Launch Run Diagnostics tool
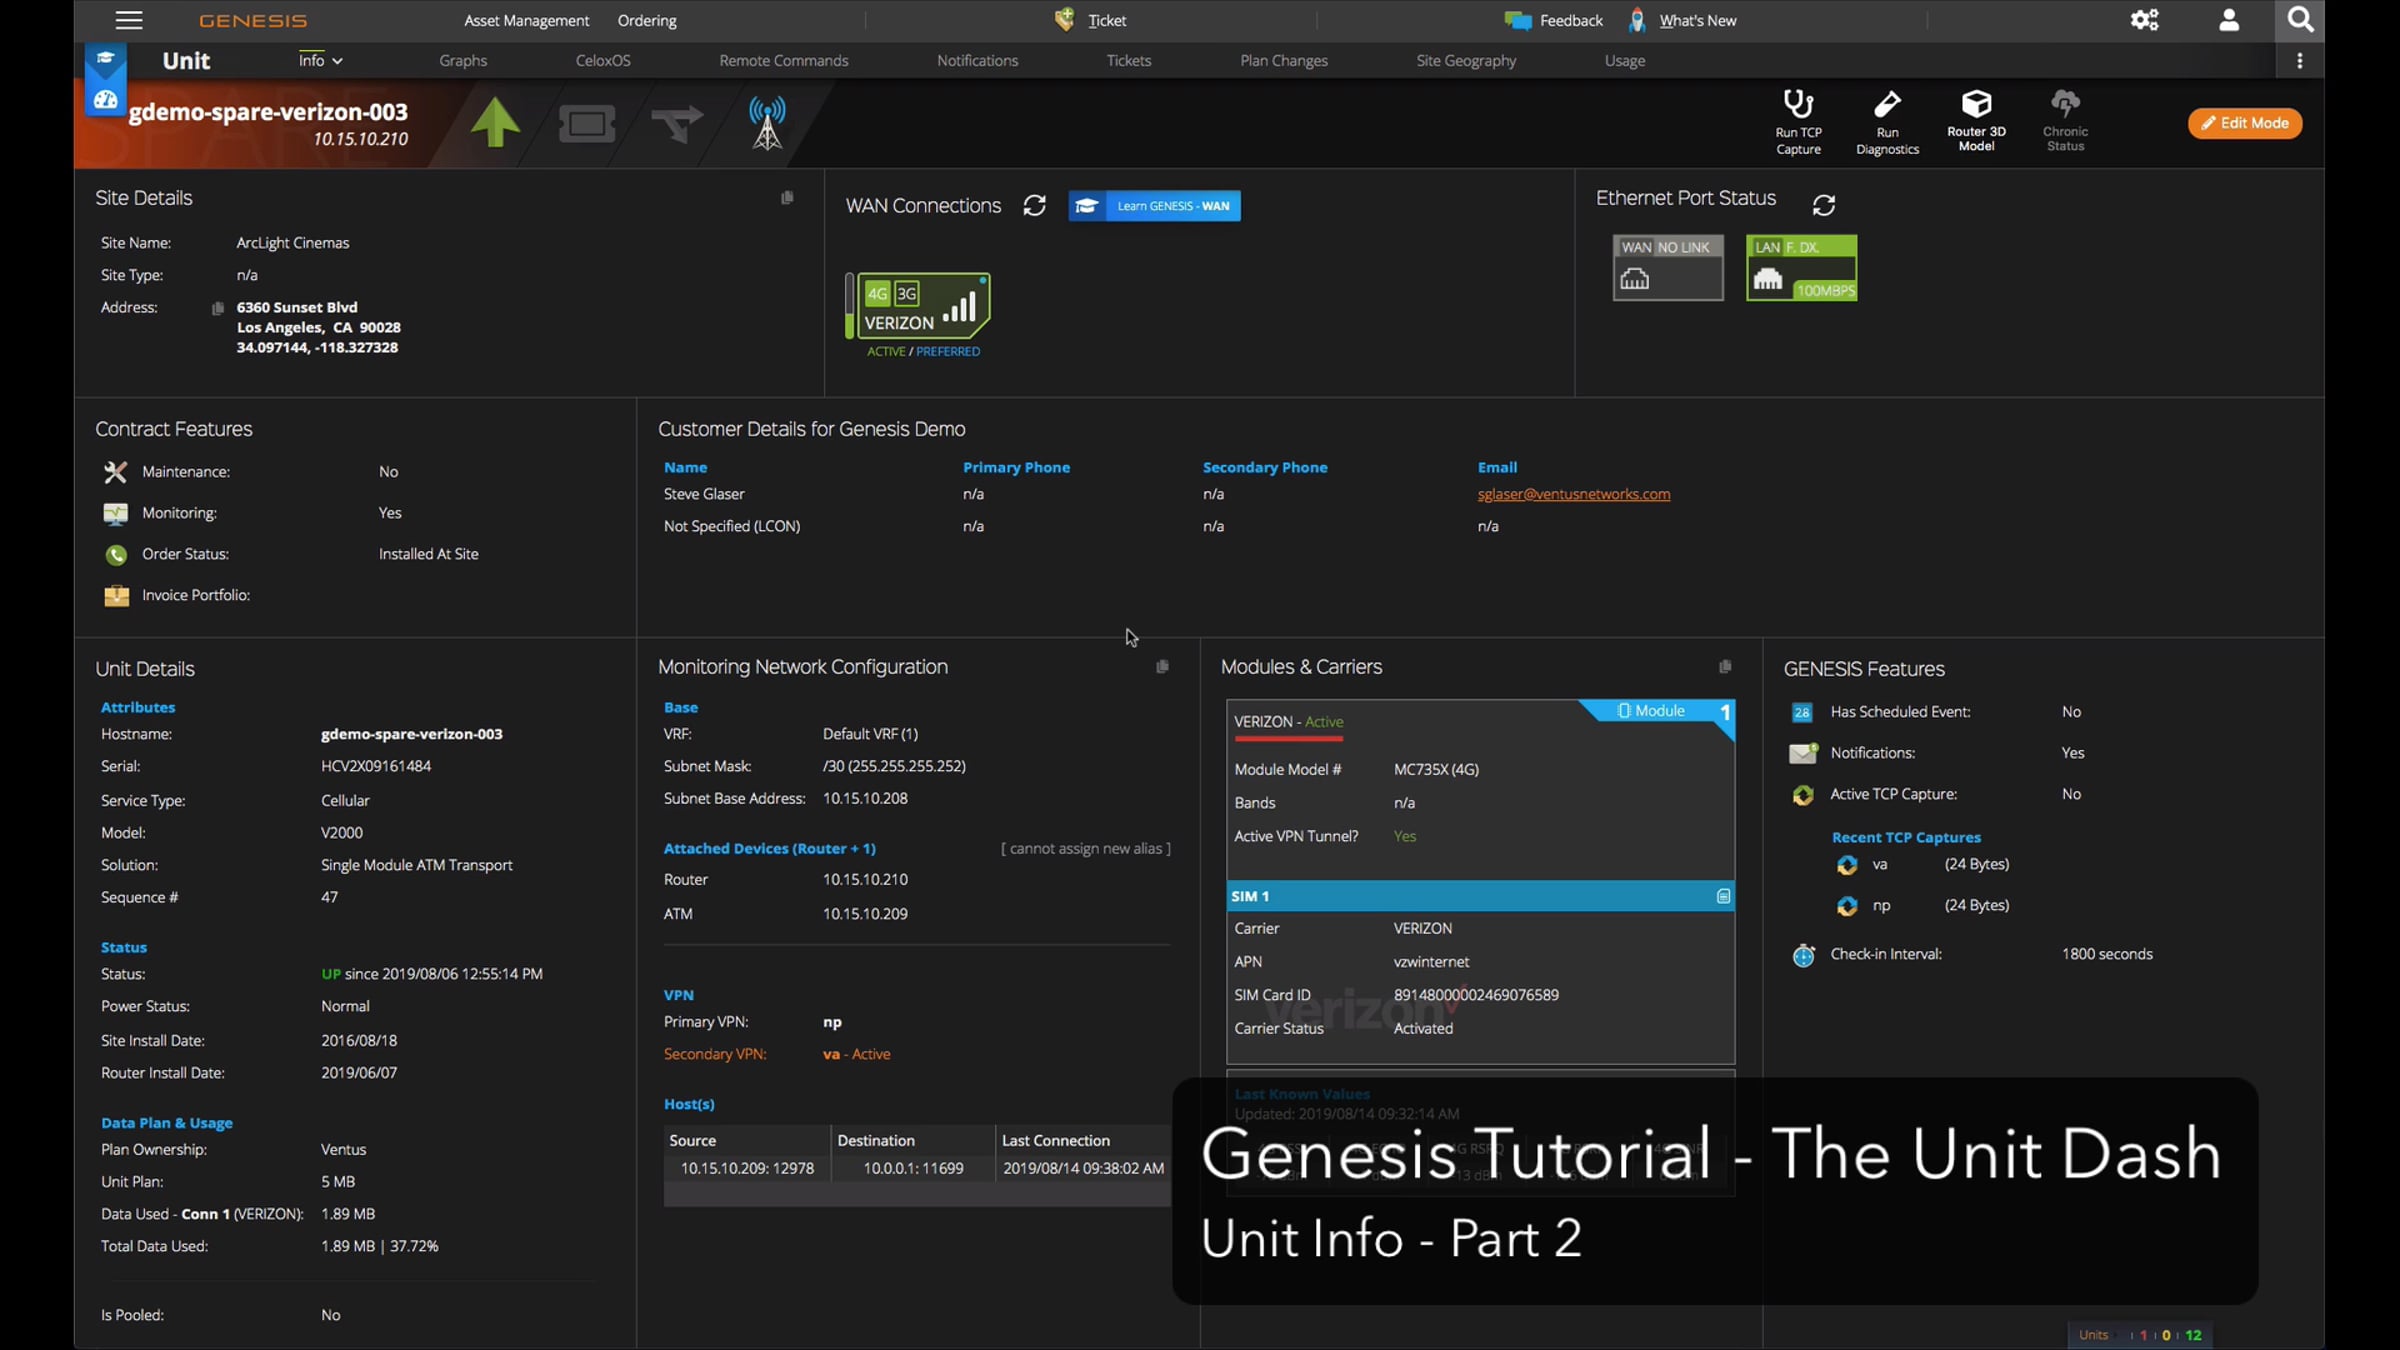The height and width of the screenshot is (1350, 2400). 1887,106
